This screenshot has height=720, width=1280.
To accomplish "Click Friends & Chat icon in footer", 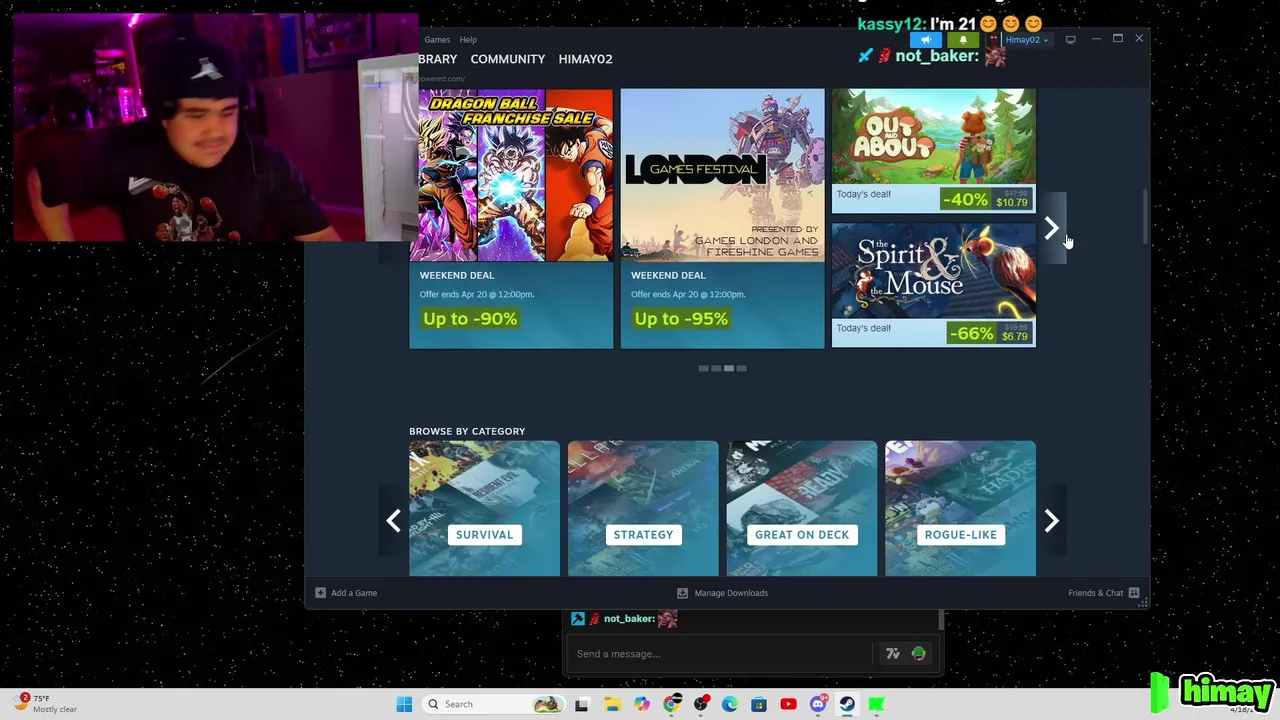I will point(1134,593).
